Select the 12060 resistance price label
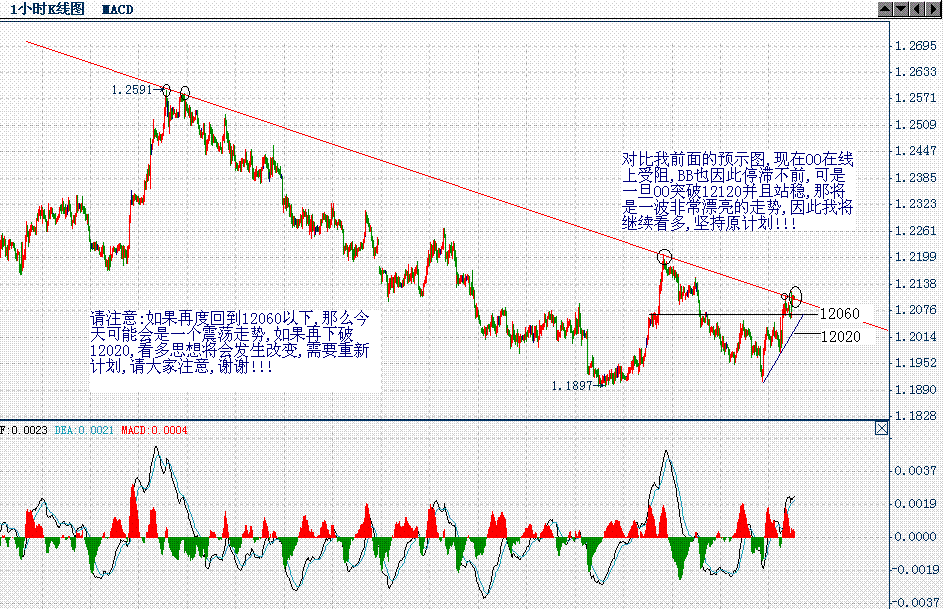This screenshot has height=609, width=944. coord(838,313)
